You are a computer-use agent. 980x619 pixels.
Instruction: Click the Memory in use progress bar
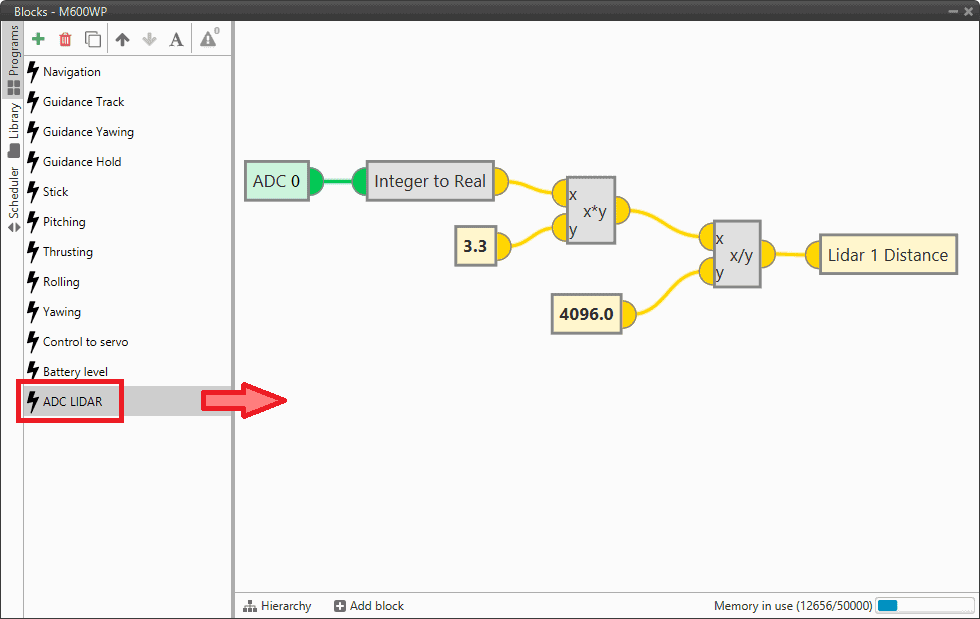click(924, 606)
